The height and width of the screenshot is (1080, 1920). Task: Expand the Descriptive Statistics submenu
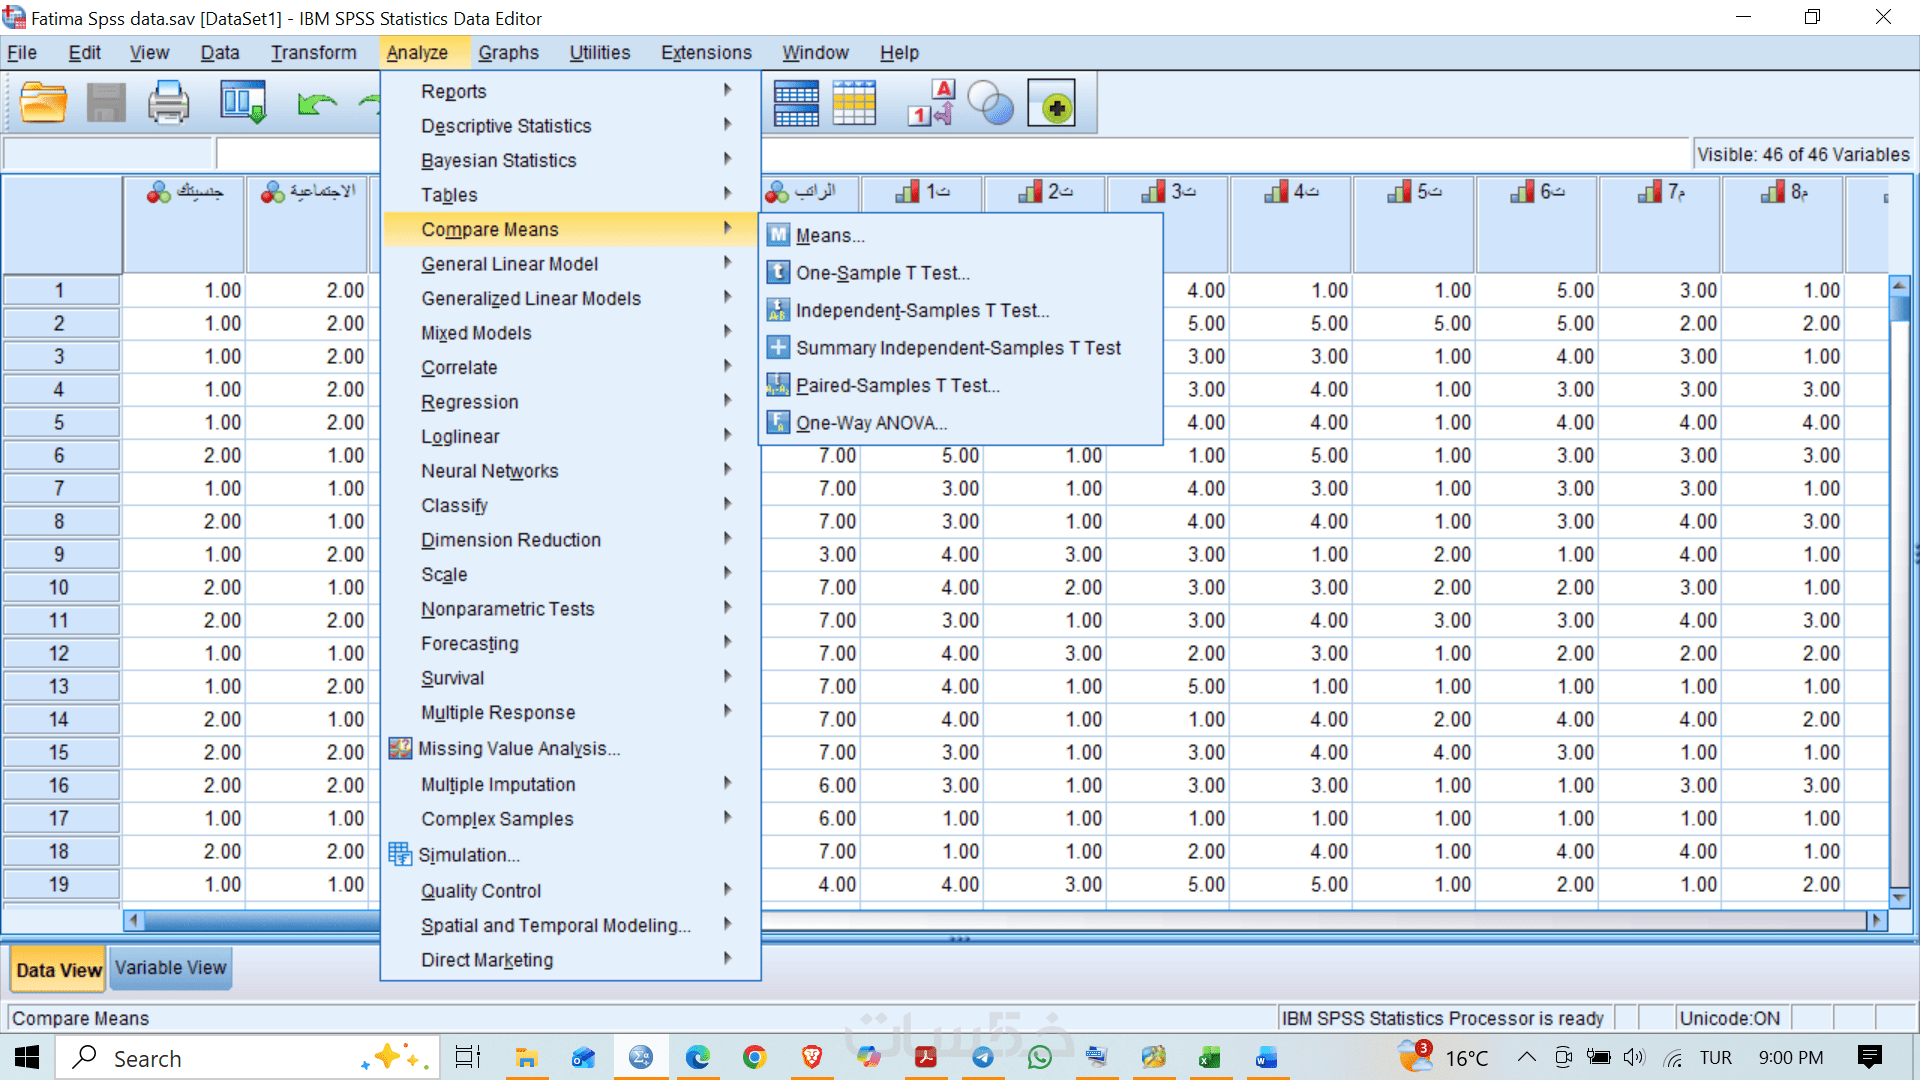pos(506,126)
